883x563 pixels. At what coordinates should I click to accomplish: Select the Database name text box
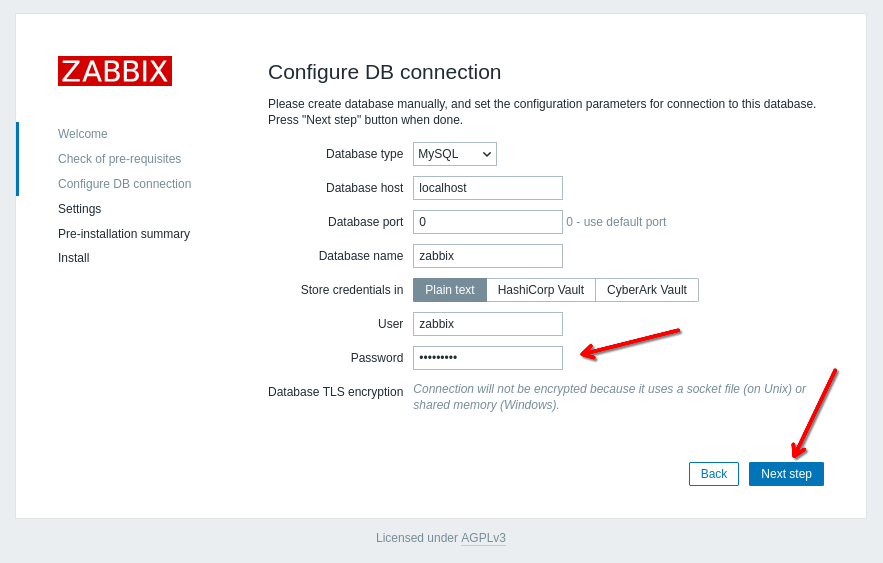[487, 256]
